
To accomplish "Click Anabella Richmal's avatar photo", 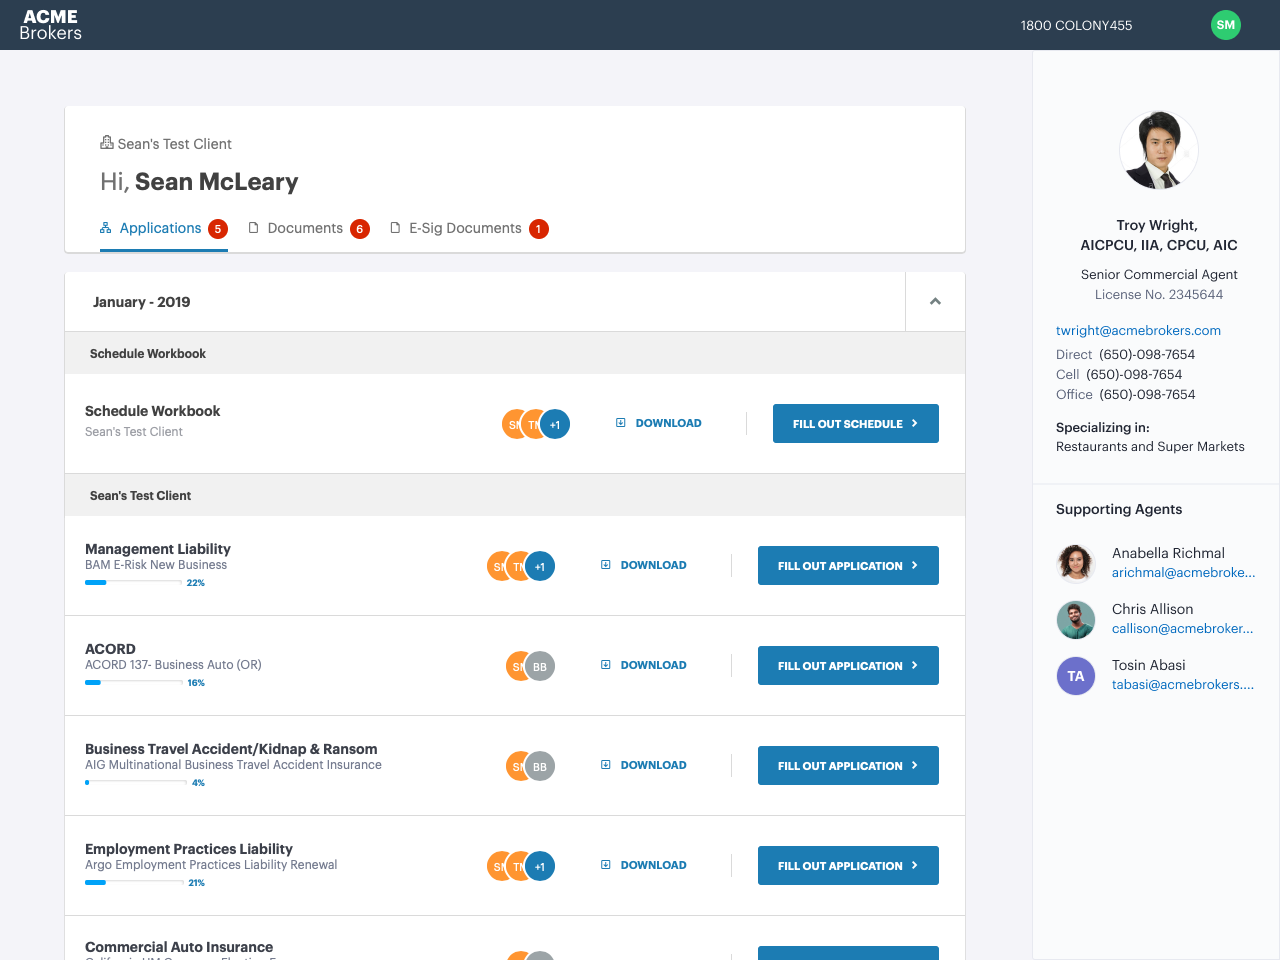I will 1076,563.
